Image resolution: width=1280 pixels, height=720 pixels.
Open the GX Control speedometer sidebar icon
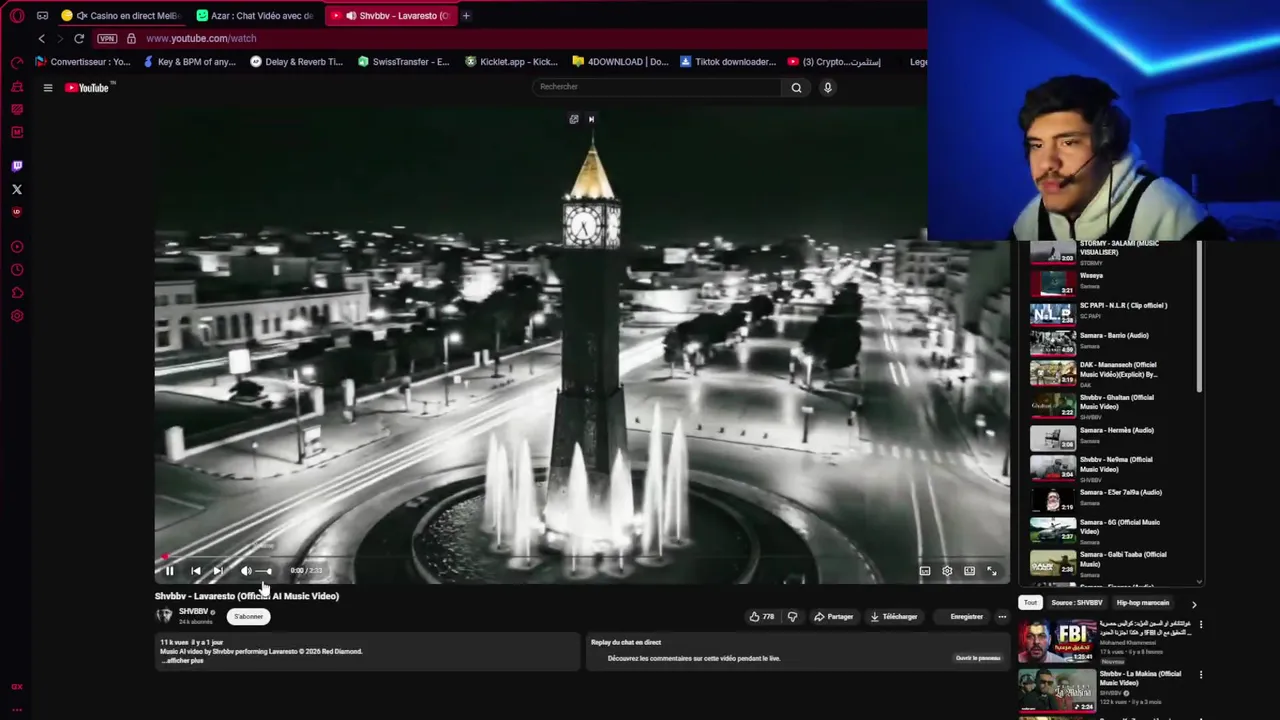pos(17,62)
